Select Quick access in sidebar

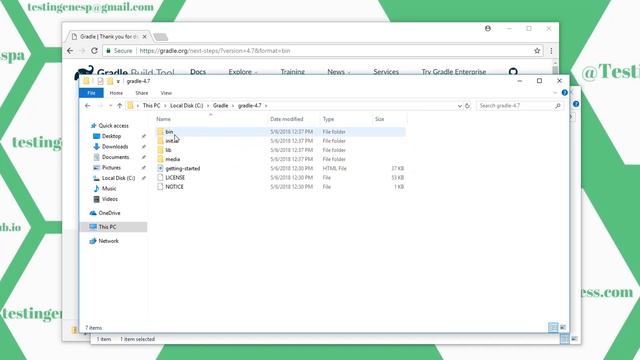click(113, 126)
